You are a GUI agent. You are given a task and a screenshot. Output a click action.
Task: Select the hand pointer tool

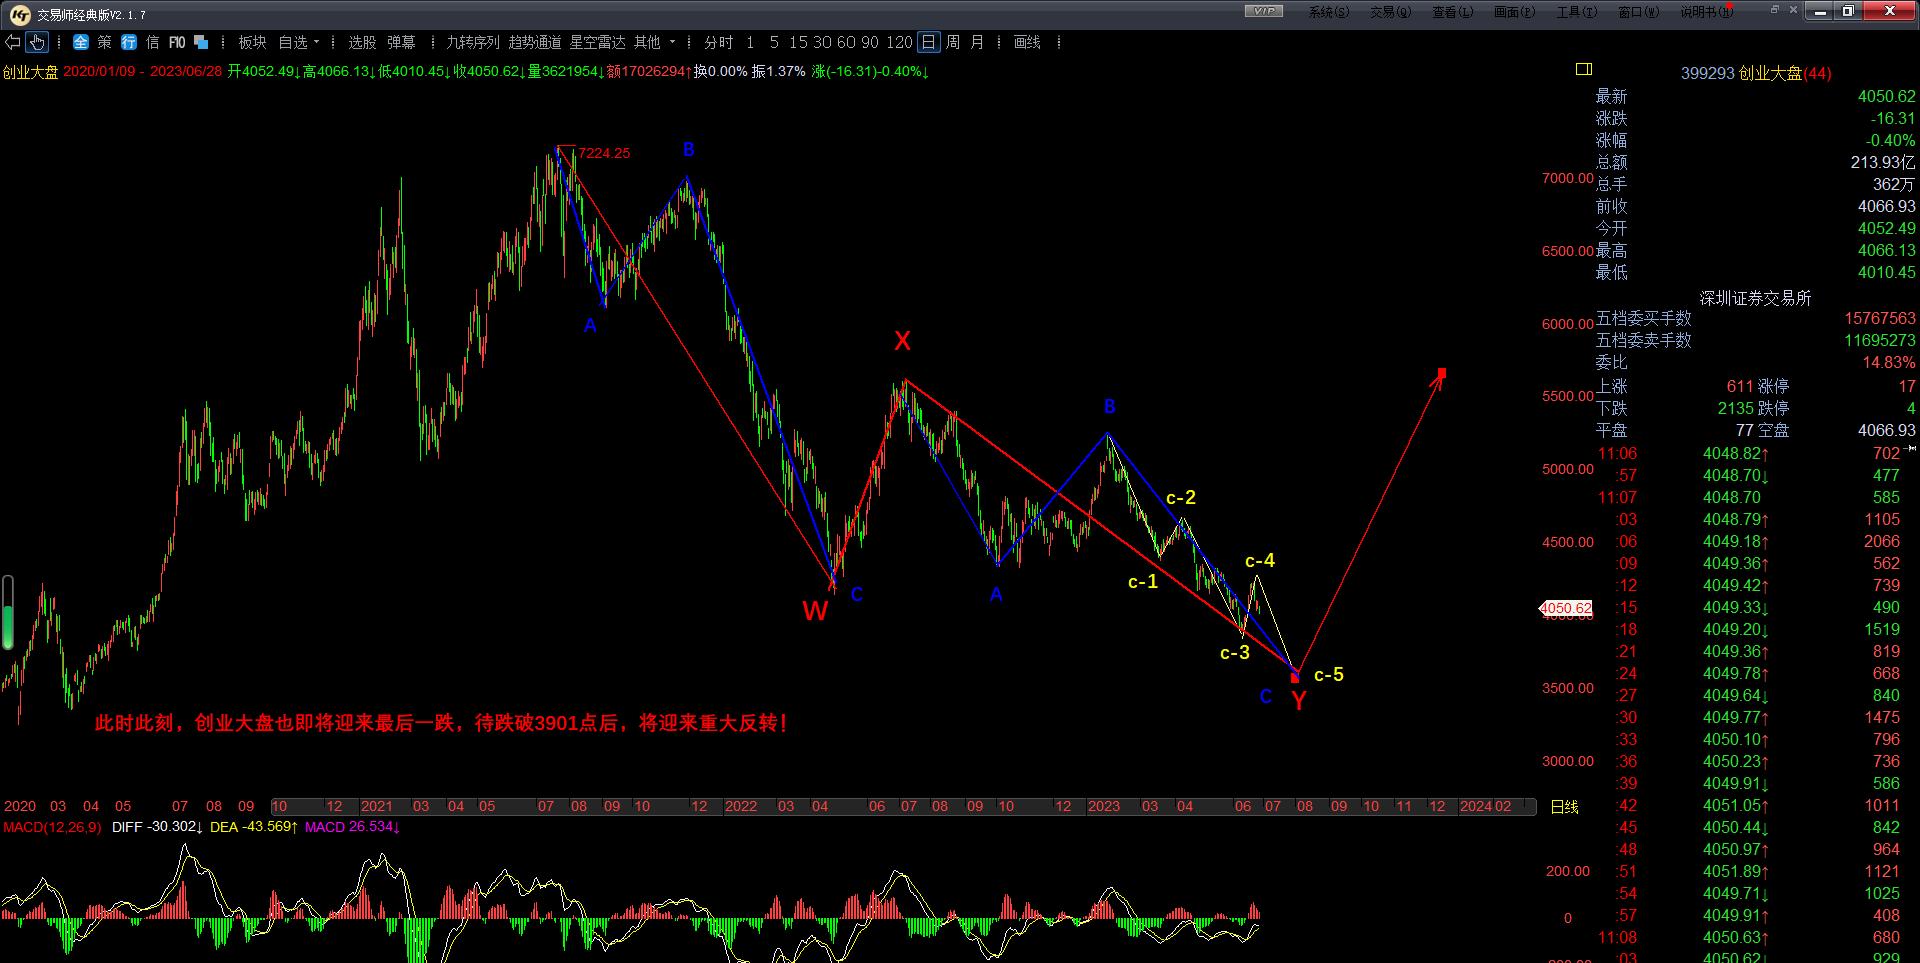(37, 42)
